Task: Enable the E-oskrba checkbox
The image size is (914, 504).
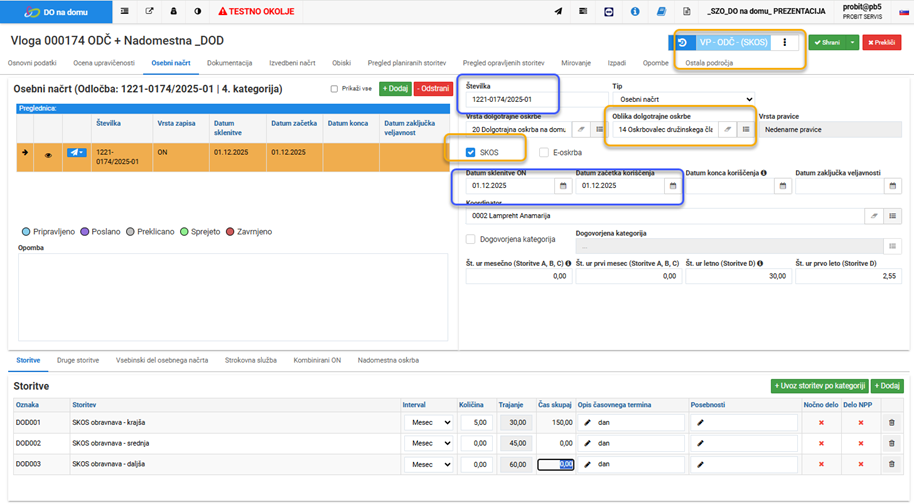Action: pyautogui.click(x=544, y=153)
